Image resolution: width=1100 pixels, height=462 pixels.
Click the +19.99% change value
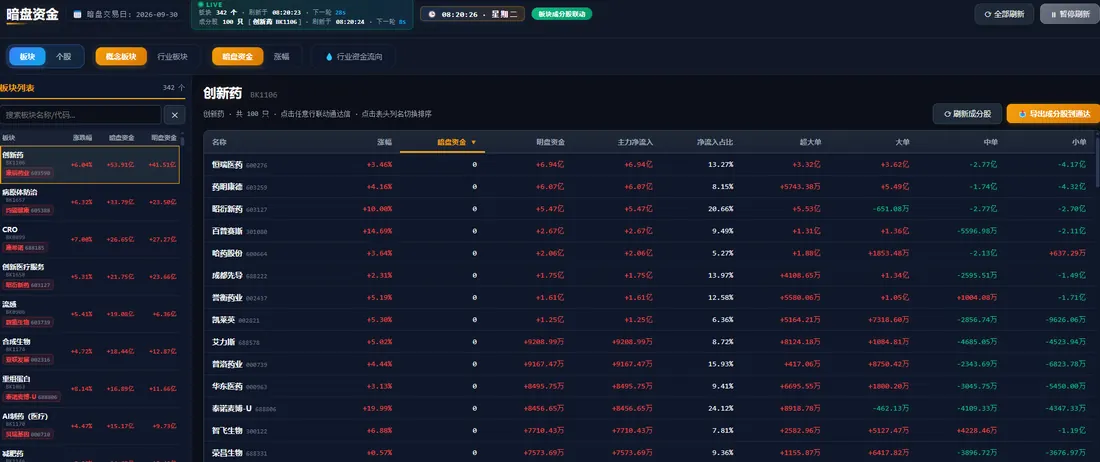point(377,409)
